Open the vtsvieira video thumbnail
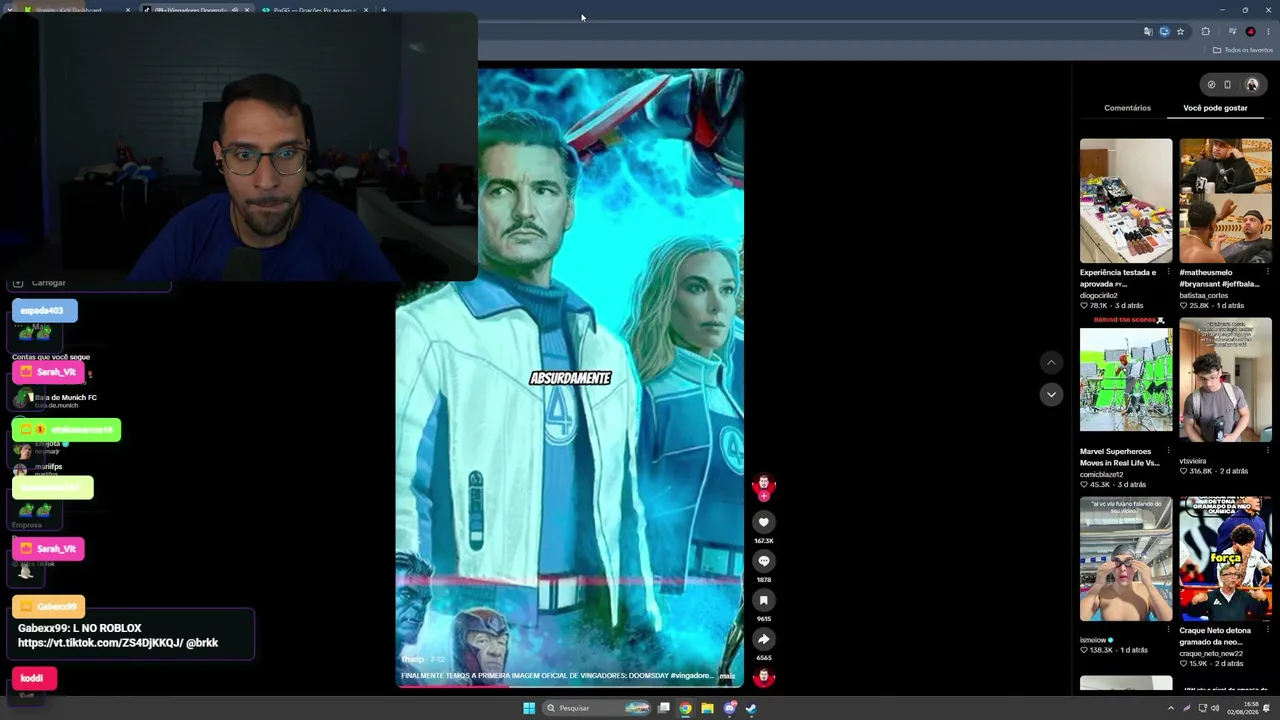This screenshot has height=720, width=1280. click(x=1226, y=380)
